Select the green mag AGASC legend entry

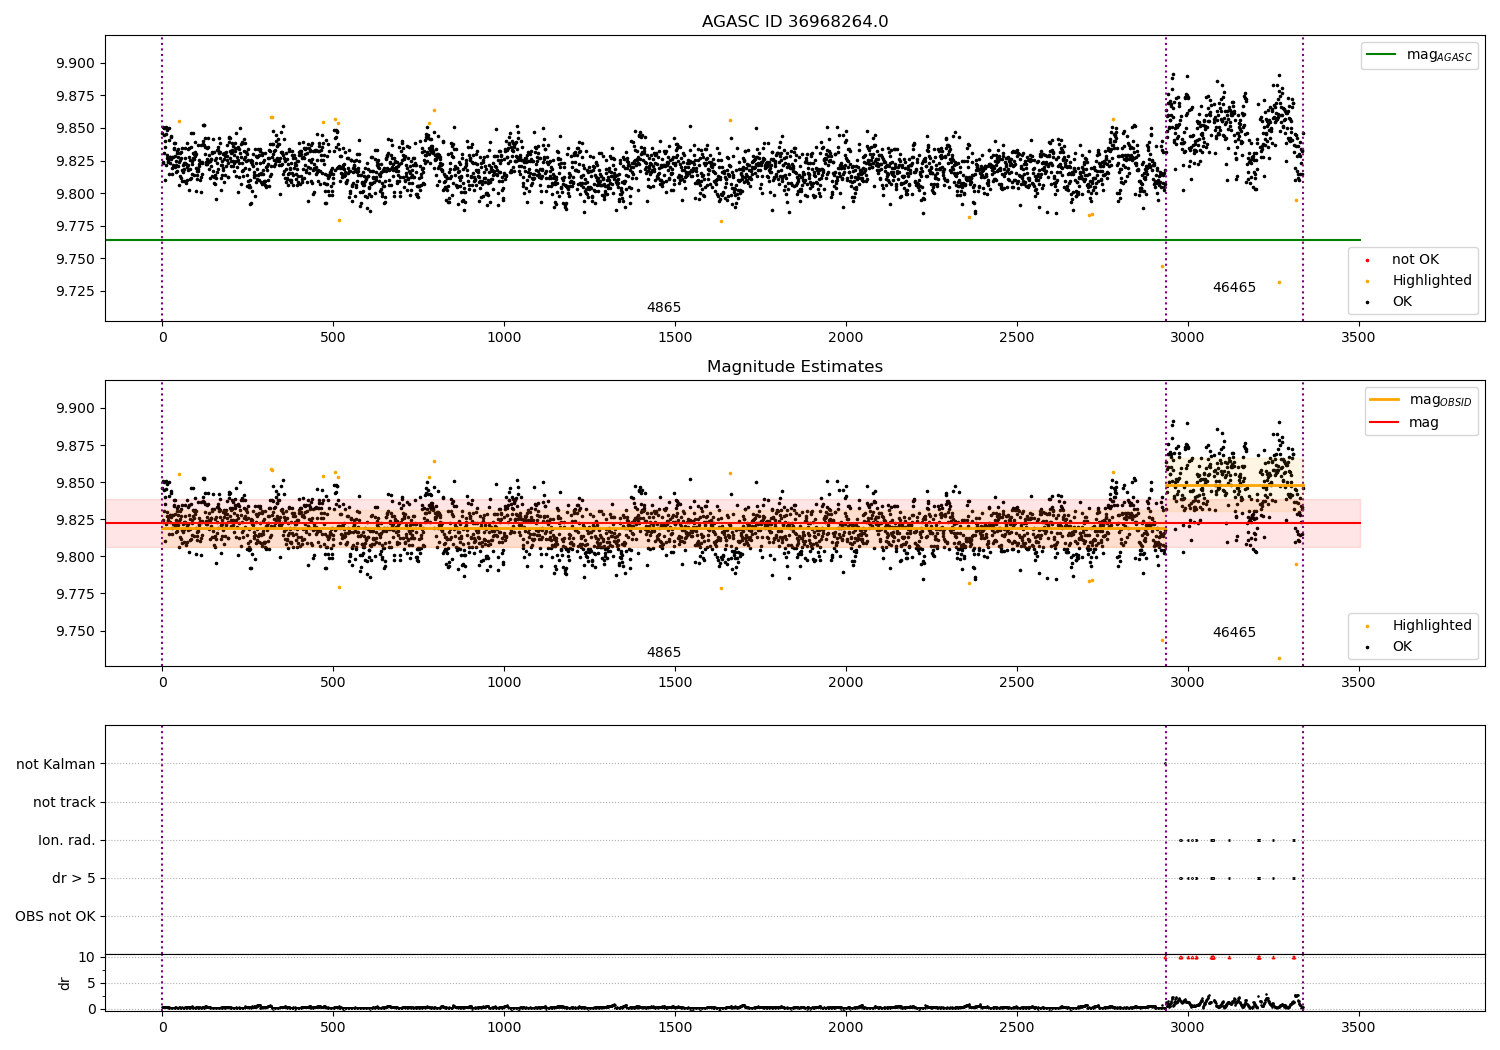(1419, 55)
